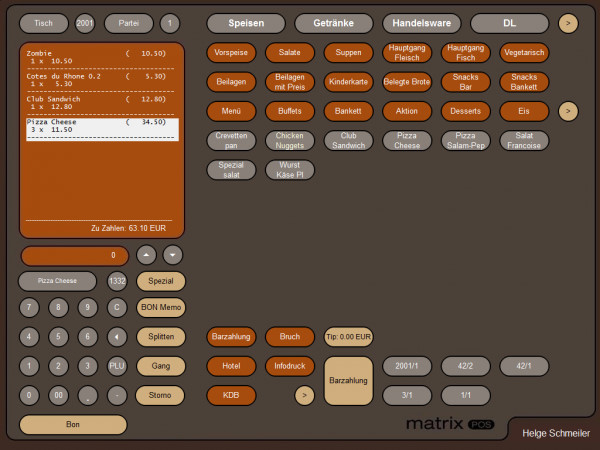Tap keypad digit 6
Screen dimensions: 600x450
88,337
